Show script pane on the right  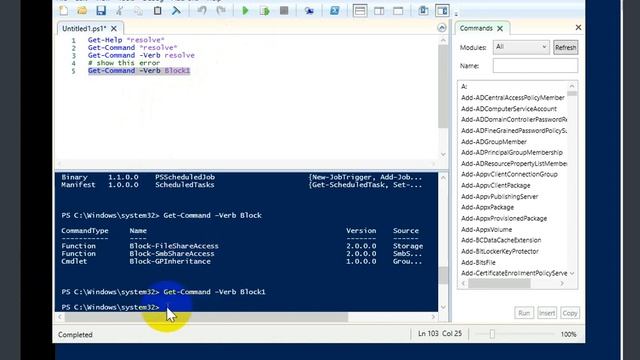379,10
